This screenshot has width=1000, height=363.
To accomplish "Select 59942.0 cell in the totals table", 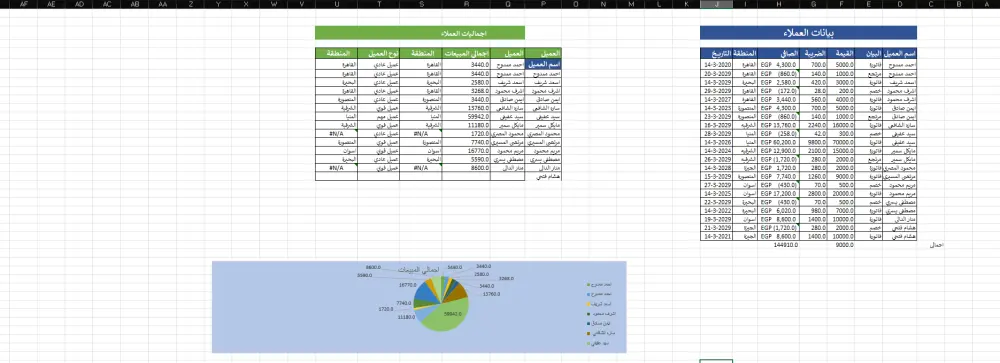I will click(x=466, y=117).
